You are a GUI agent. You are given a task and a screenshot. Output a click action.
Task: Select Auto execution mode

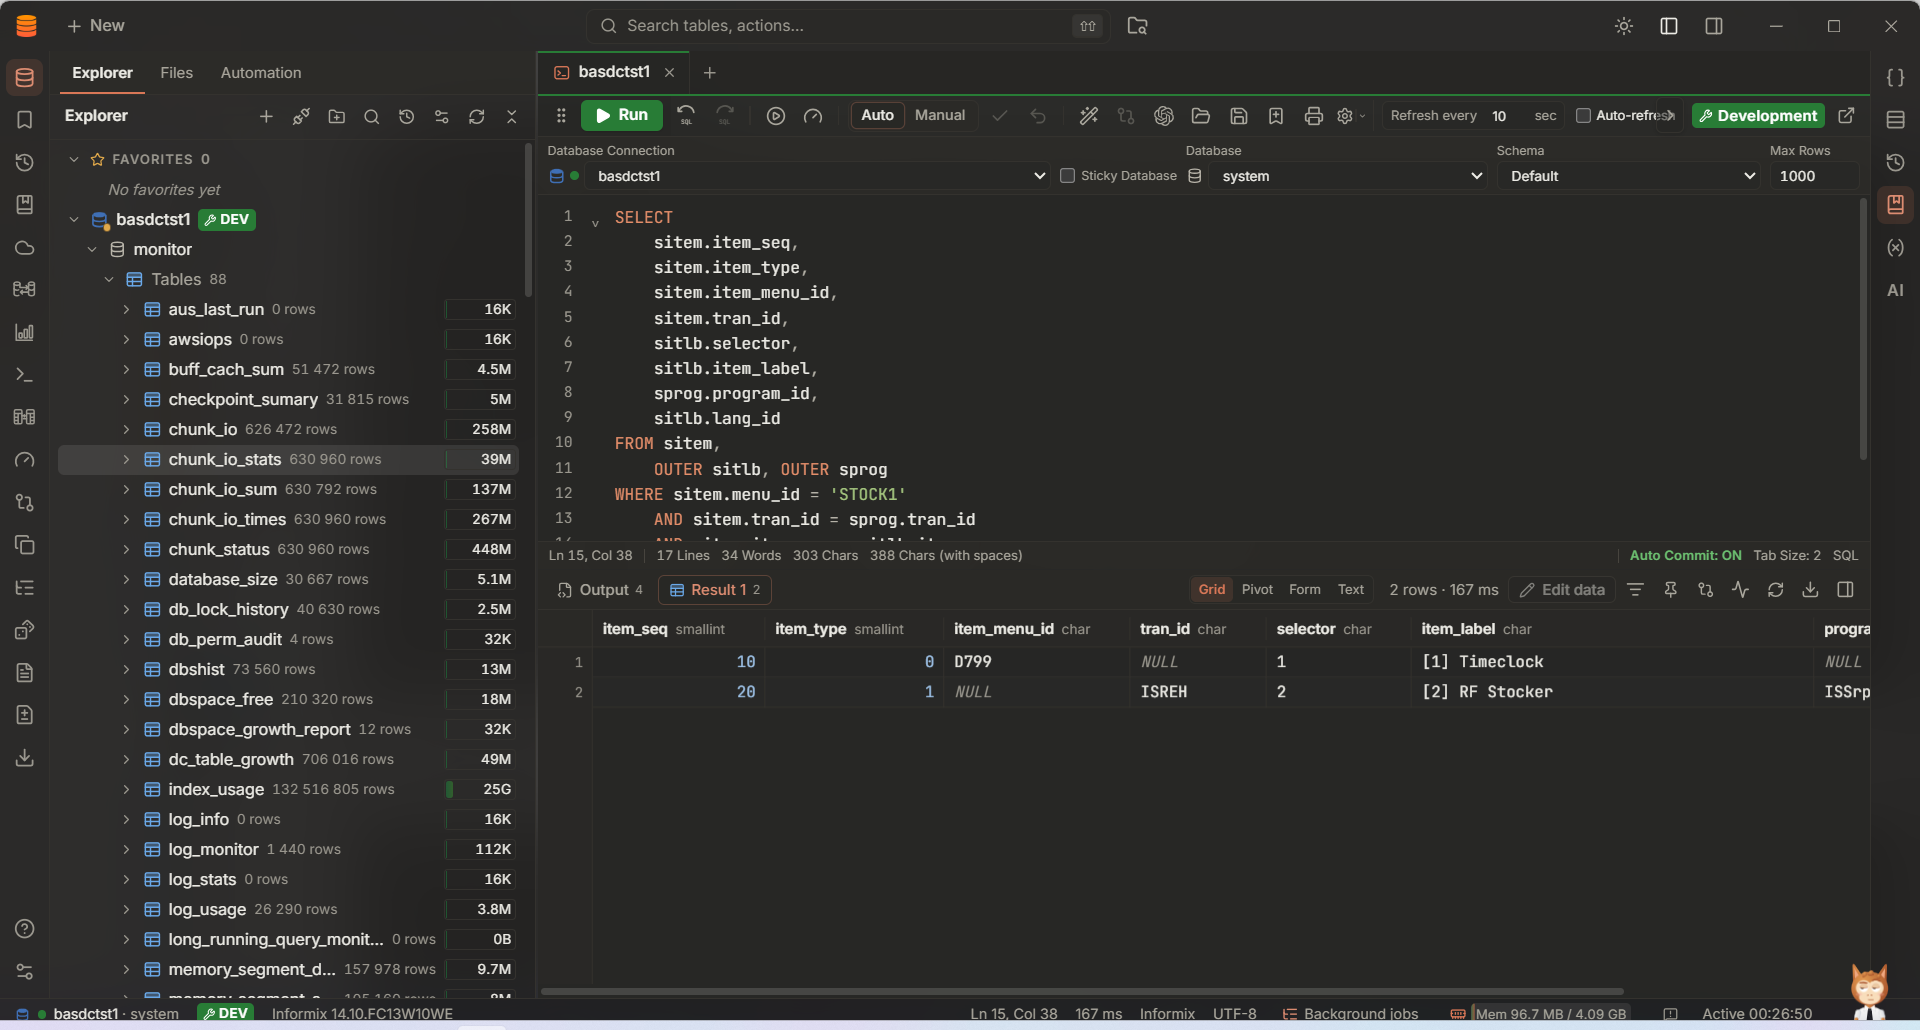pos(877,115)
